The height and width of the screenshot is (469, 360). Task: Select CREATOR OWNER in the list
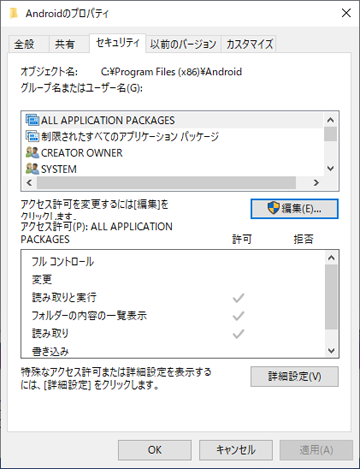click(174, 152)
